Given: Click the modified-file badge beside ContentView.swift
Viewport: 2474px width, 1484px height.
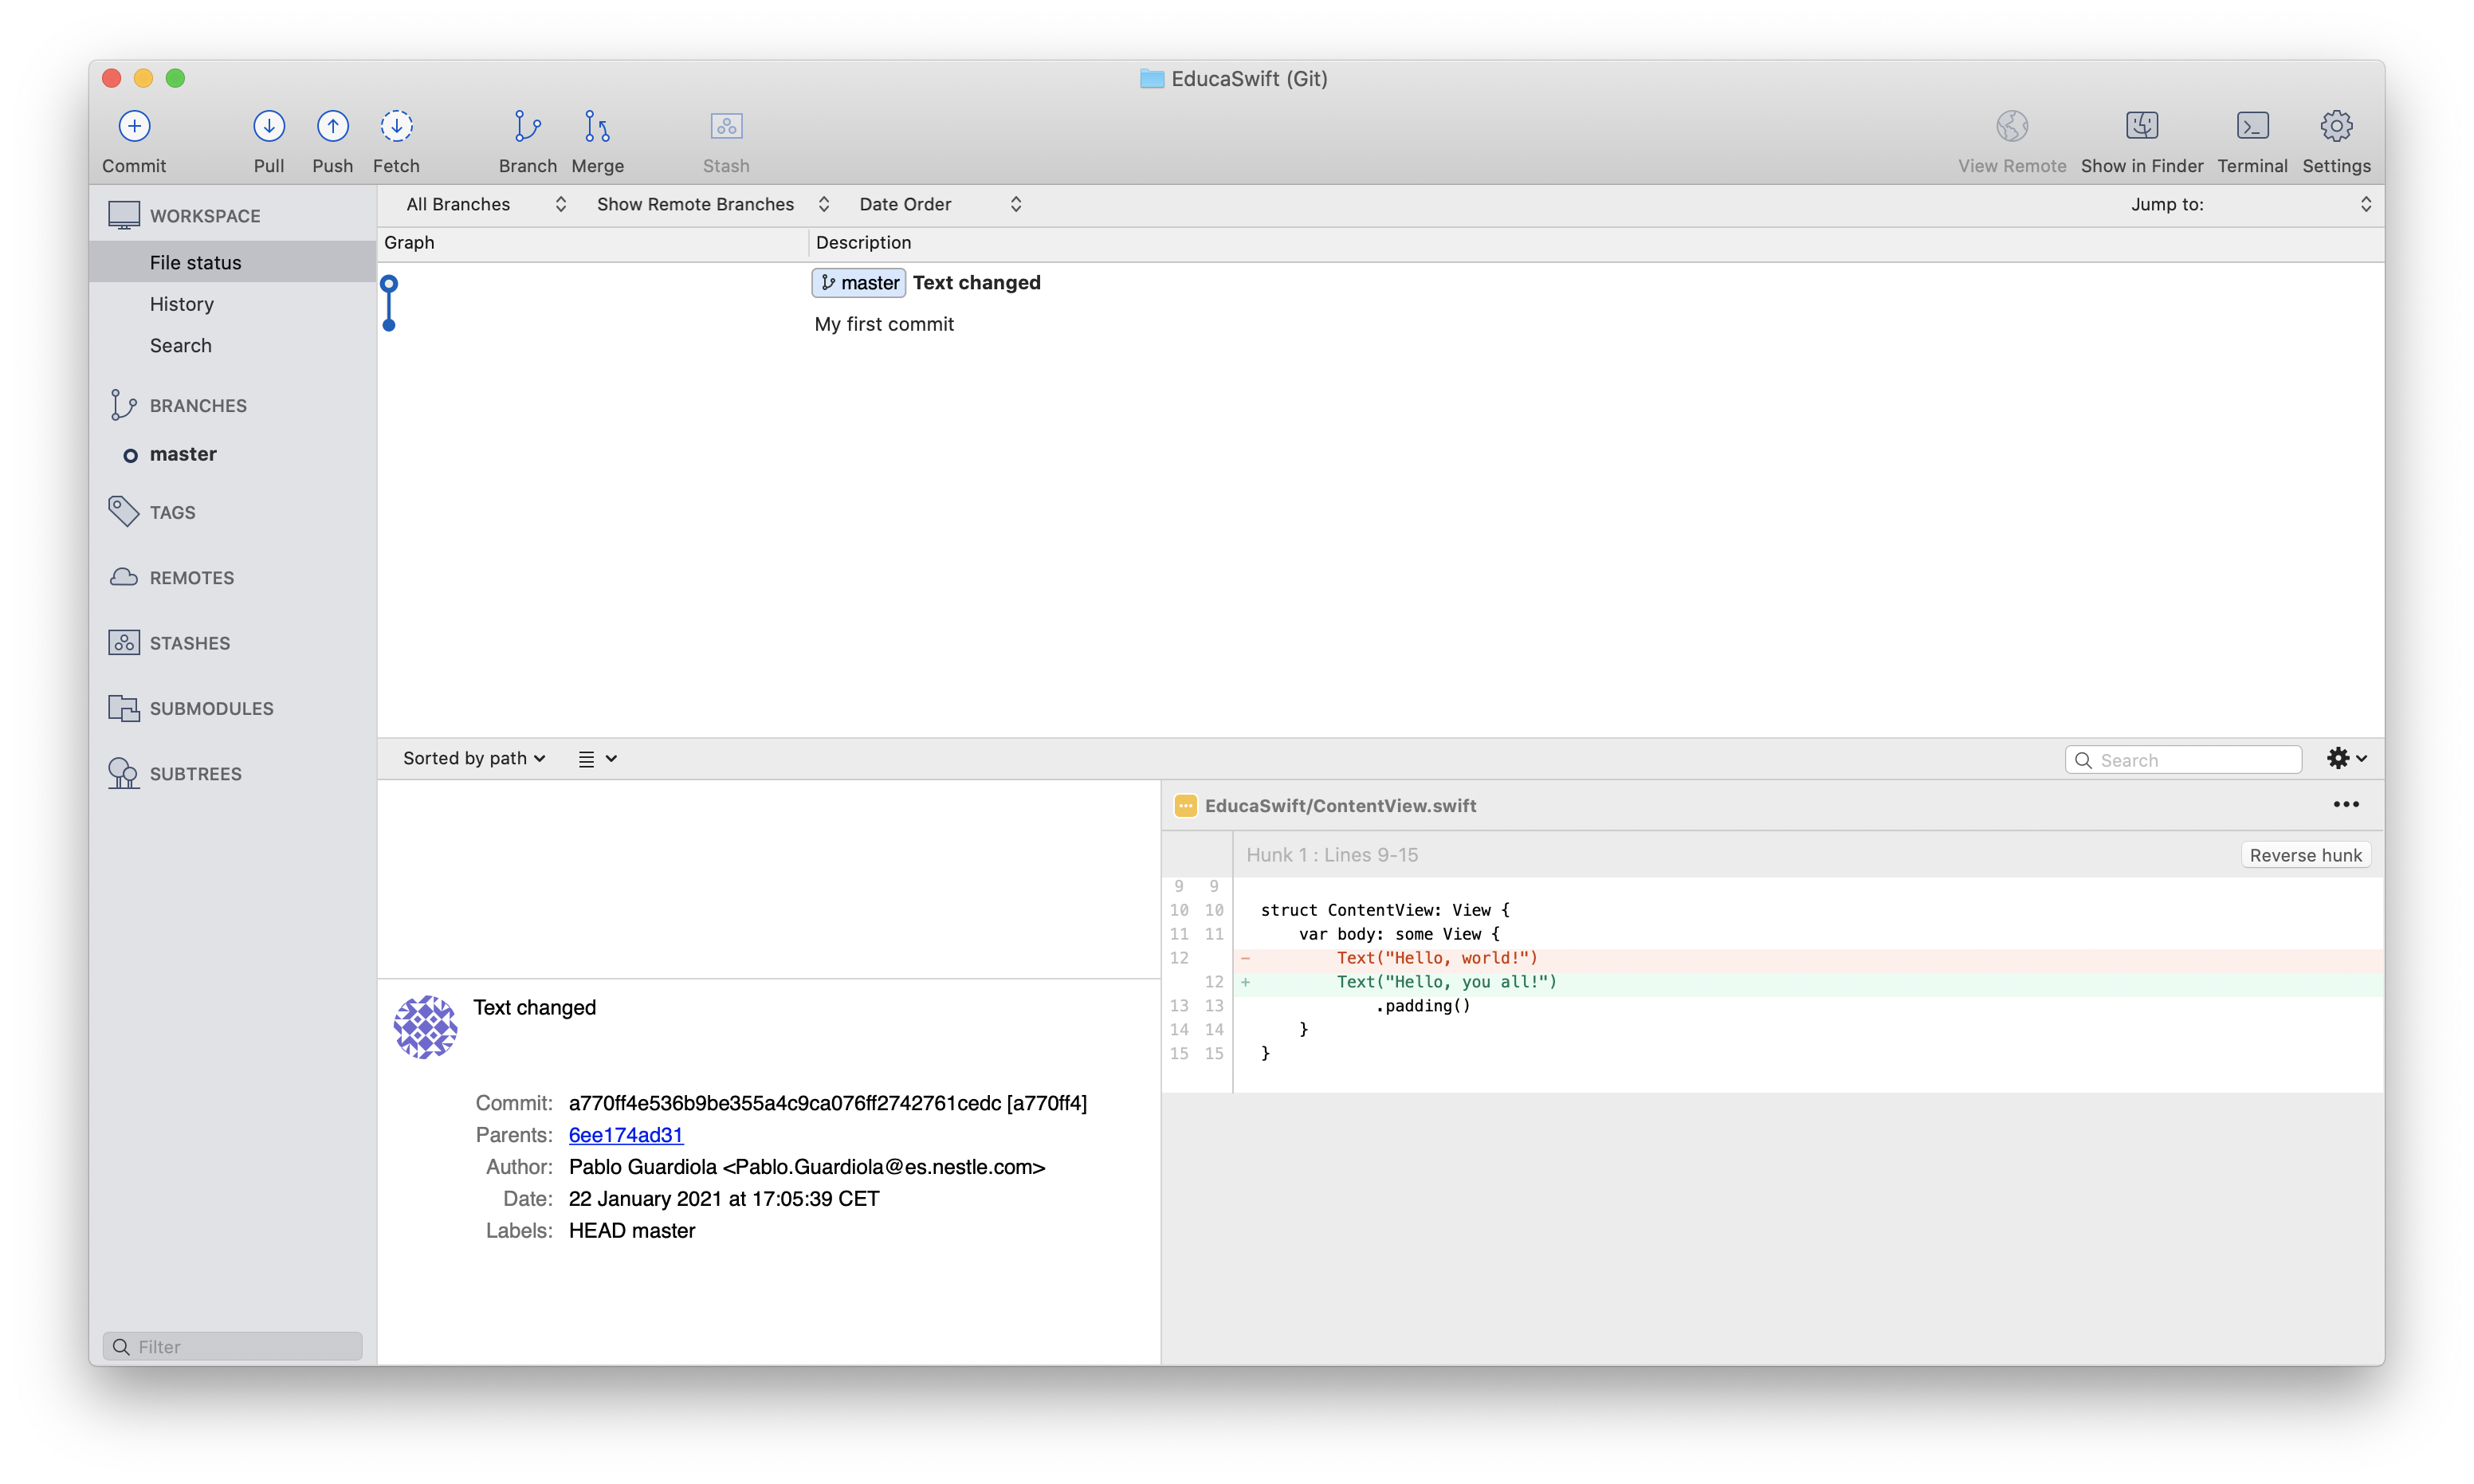Looking at the screenshot, I should click(1185, 806).
